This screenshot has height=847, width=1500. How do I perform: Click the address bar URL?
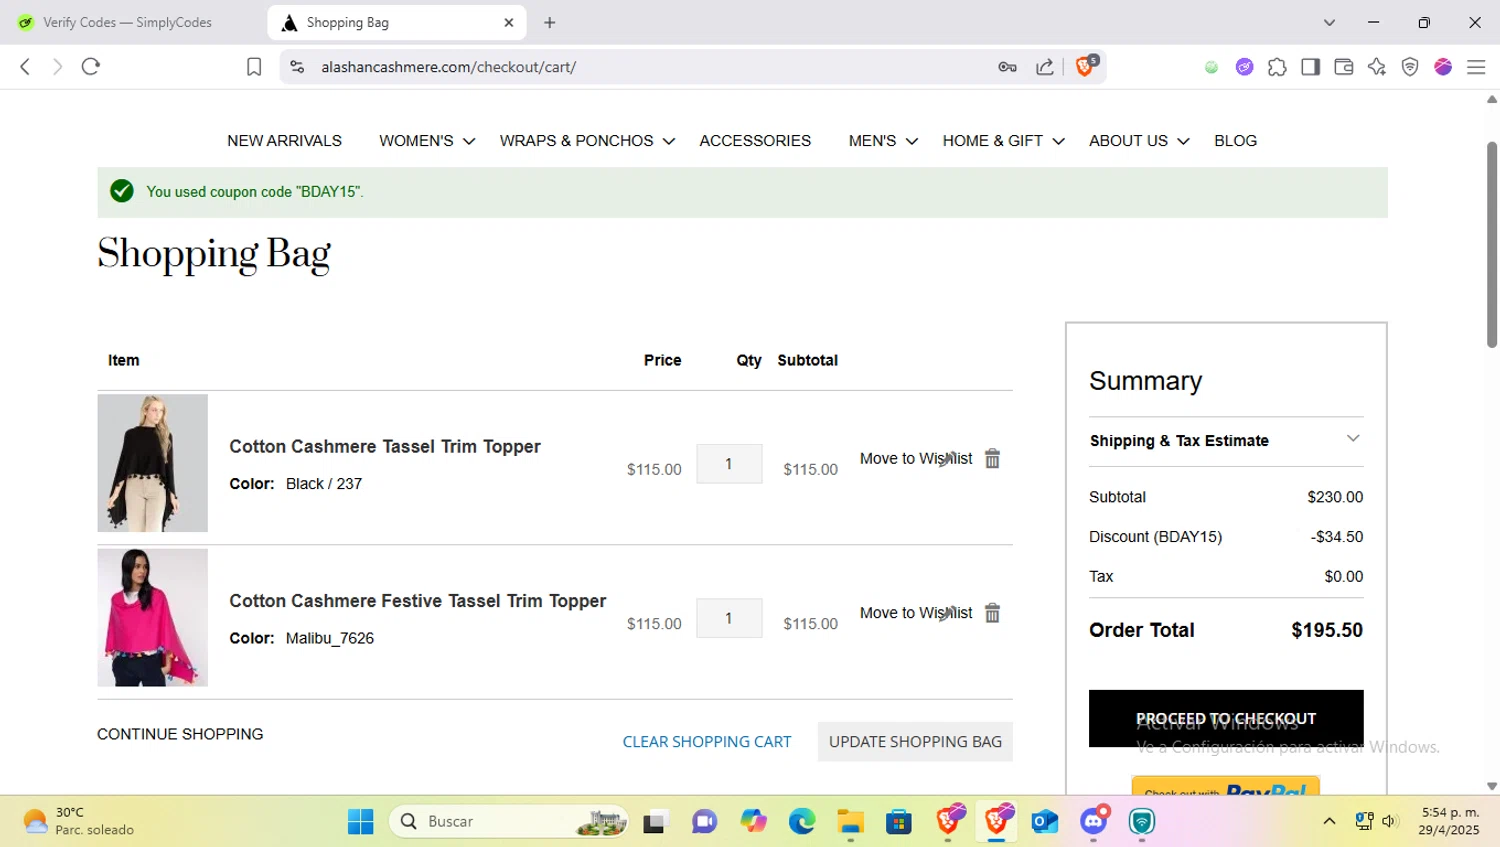[448, 67]
